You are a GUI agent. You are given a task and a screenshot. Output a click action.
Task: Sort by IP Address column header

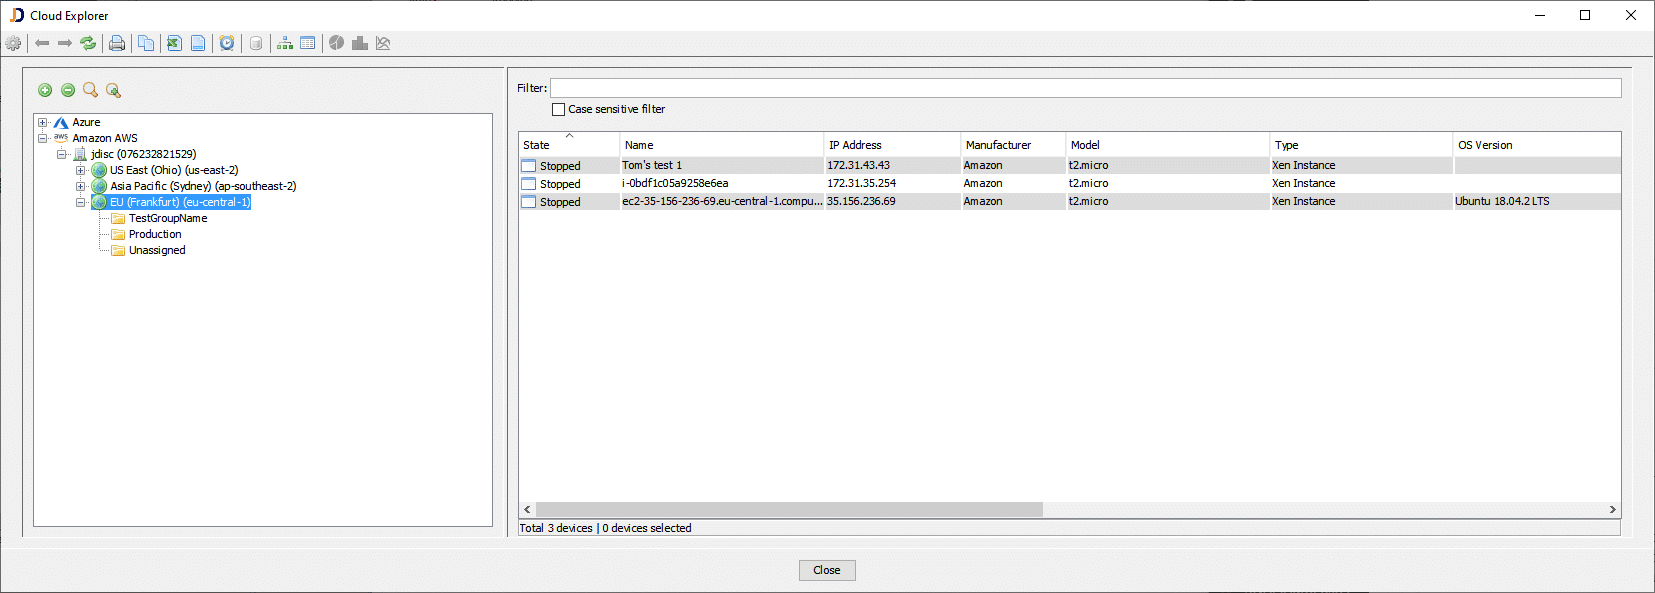click(x=891, y=145)
